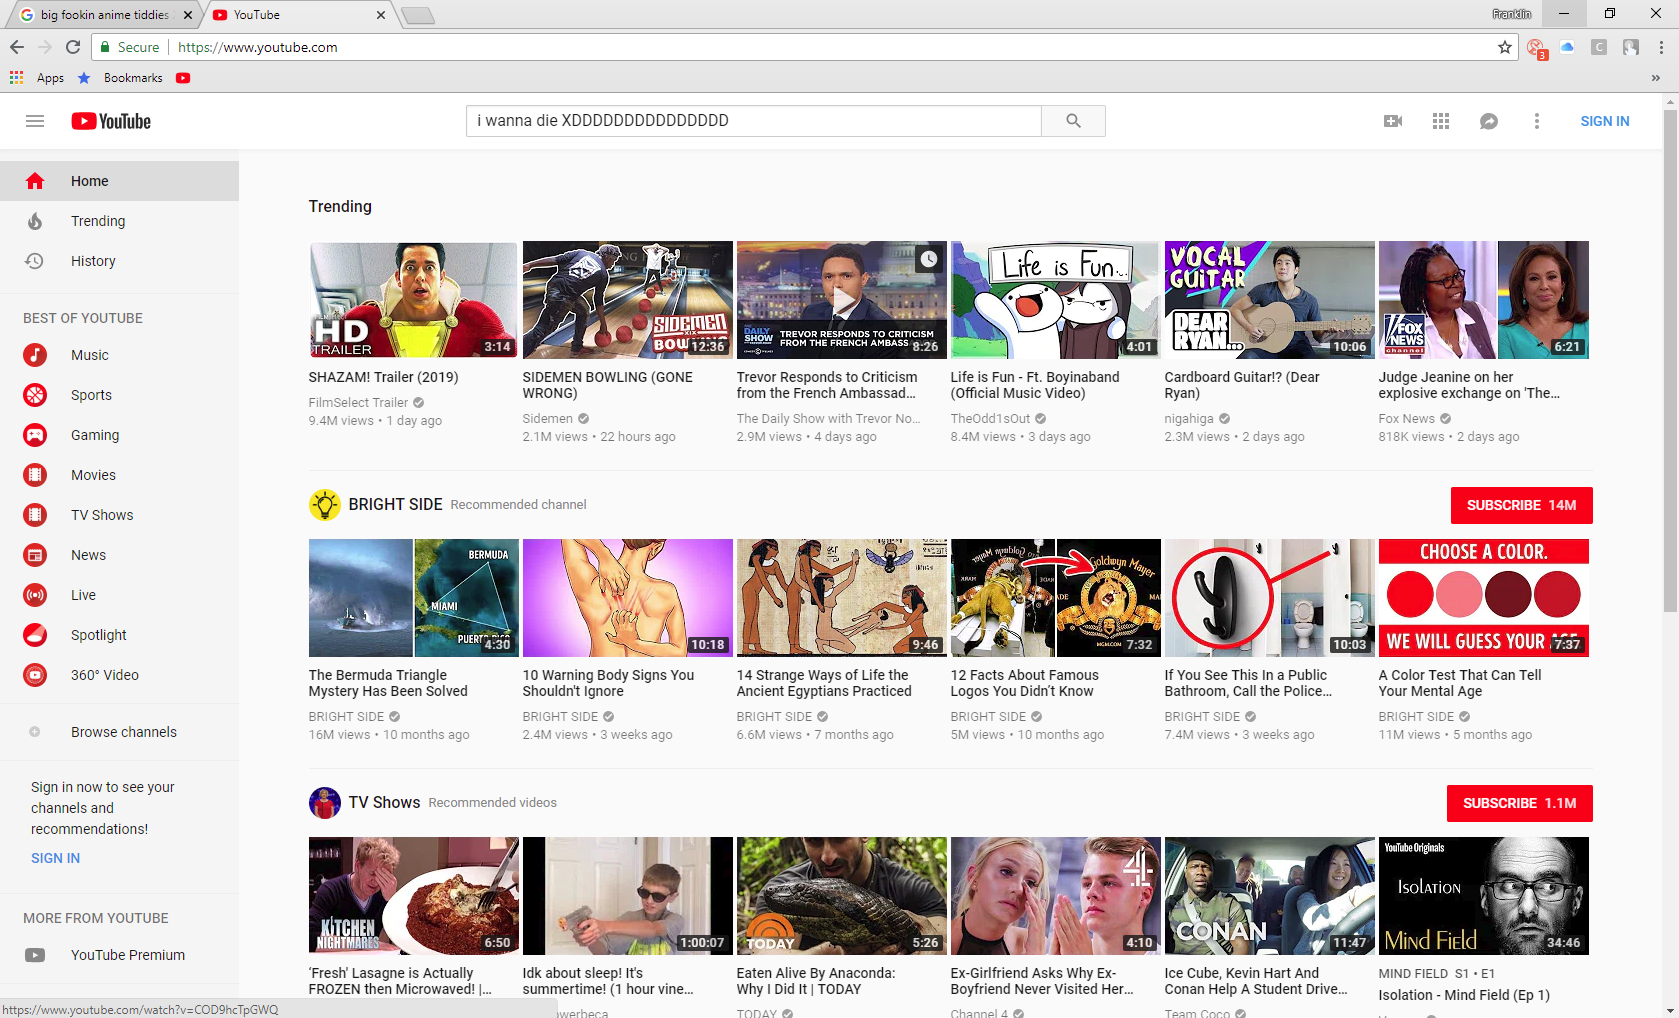
Task: Open the Conan student driver thumbnail
Action: pos(1269,896)
